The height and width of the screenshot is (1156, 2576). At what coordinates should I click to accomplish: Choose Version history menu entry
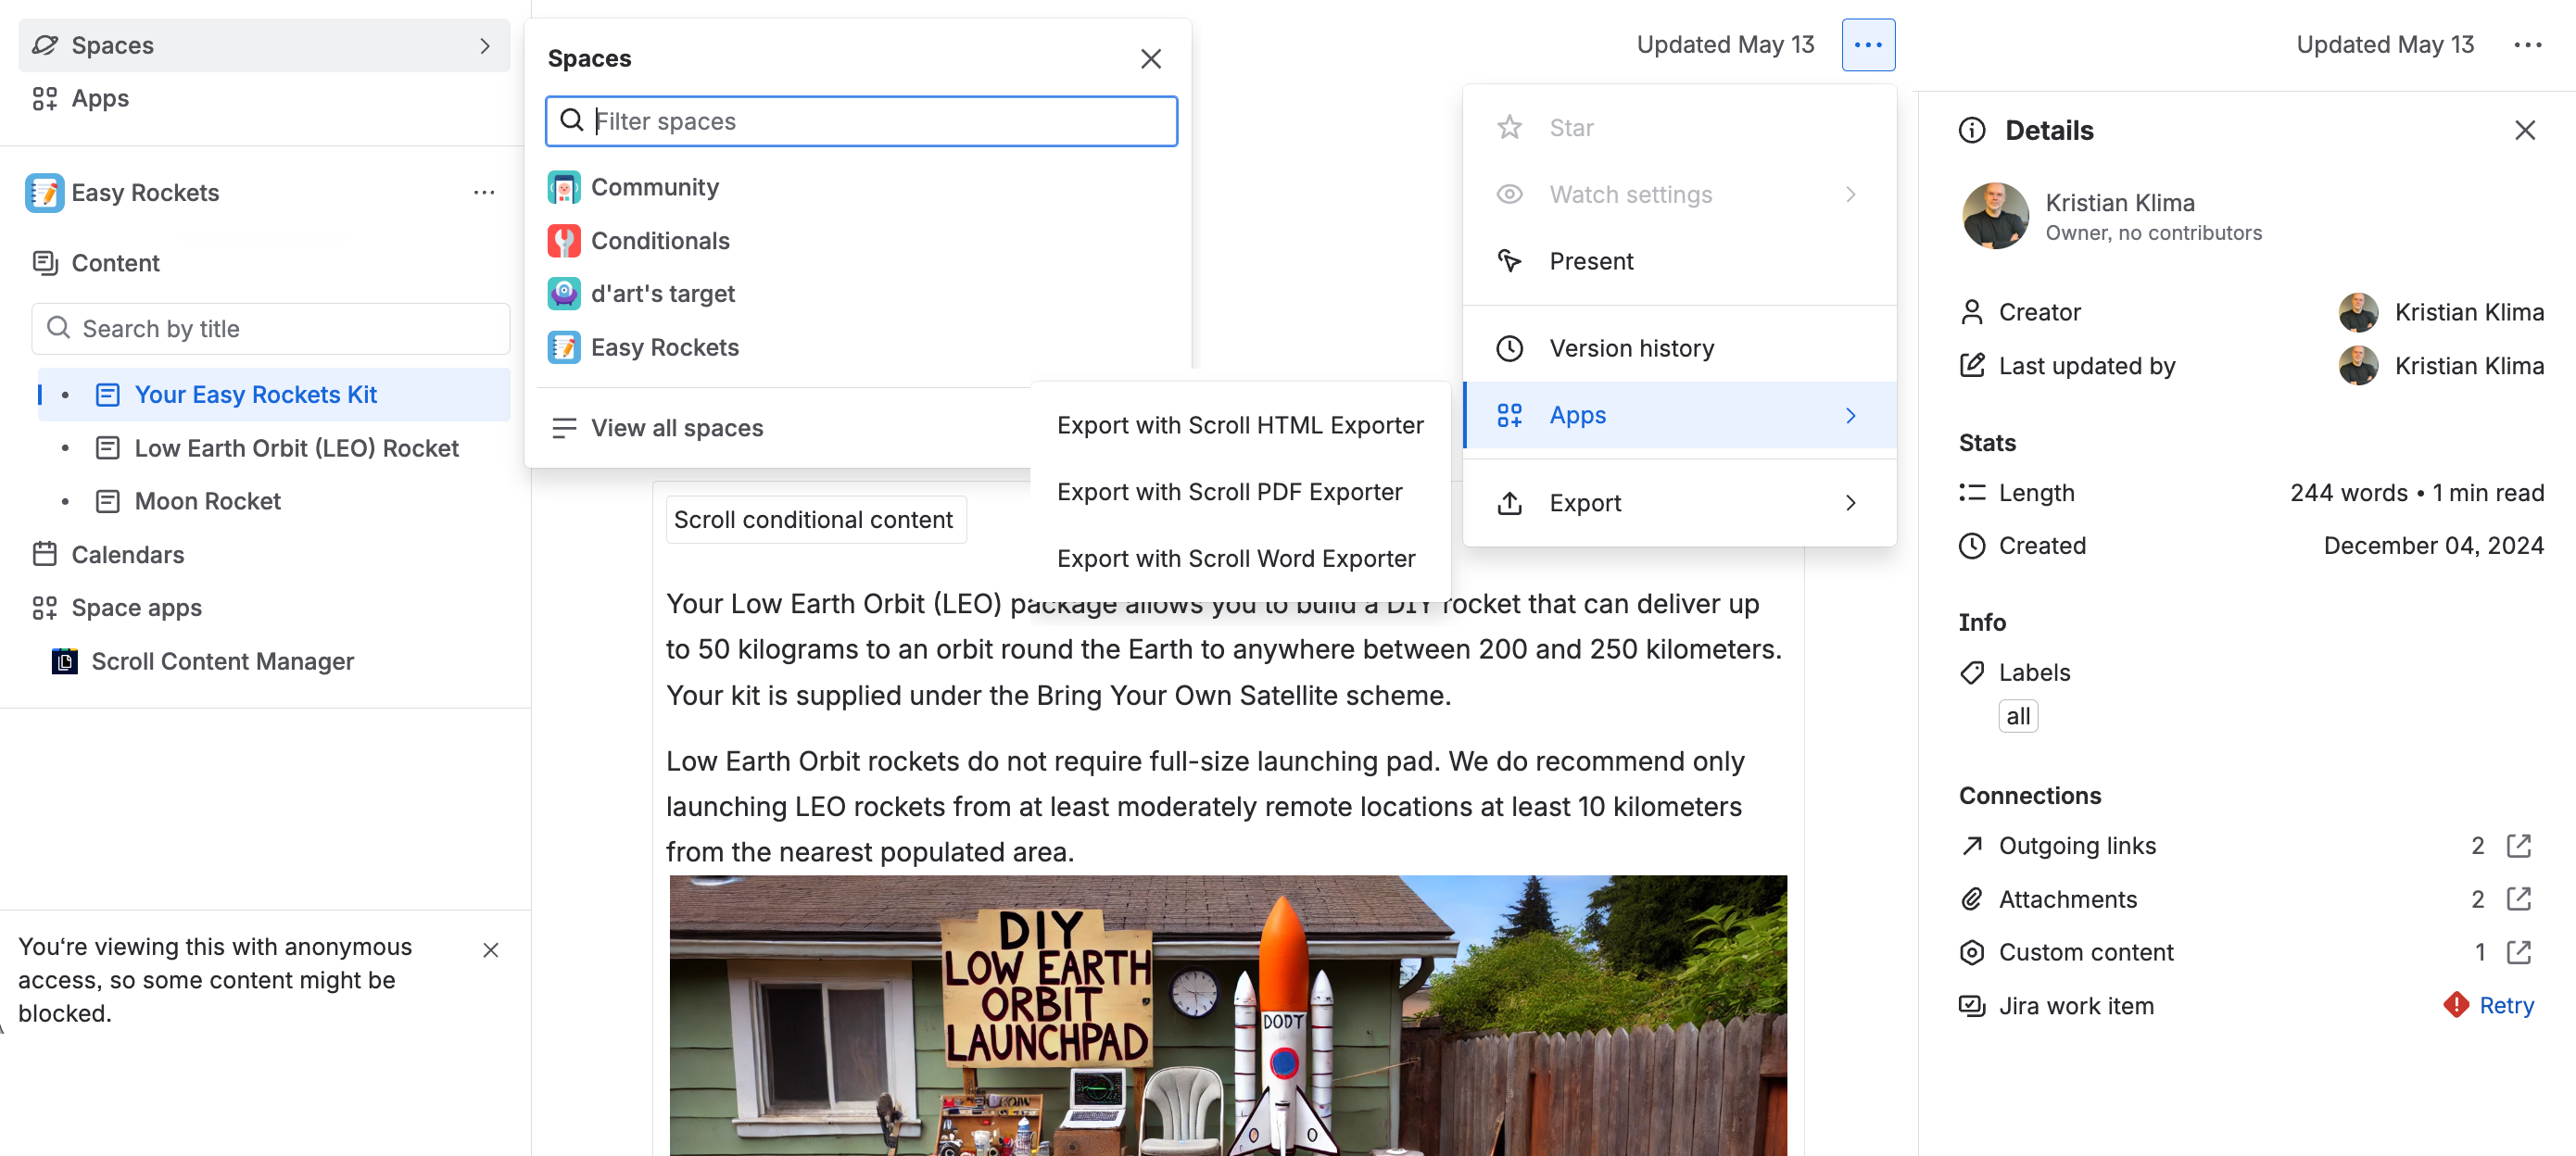coord(1680,348)
